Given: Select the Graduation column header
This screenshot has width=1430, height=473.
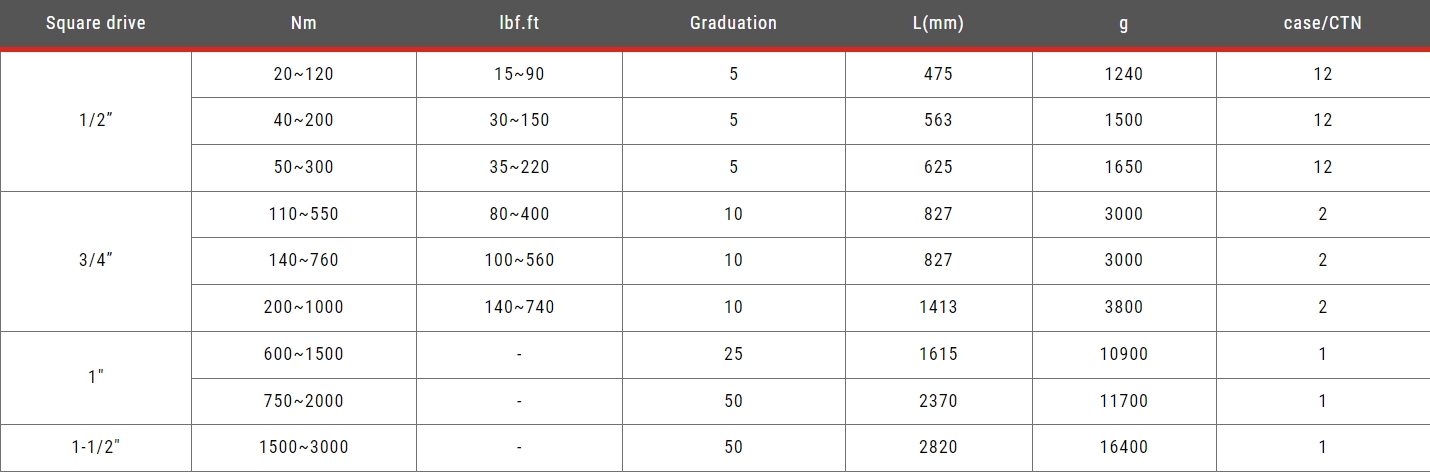Looking at the screenshot, I should click(733, 23).
